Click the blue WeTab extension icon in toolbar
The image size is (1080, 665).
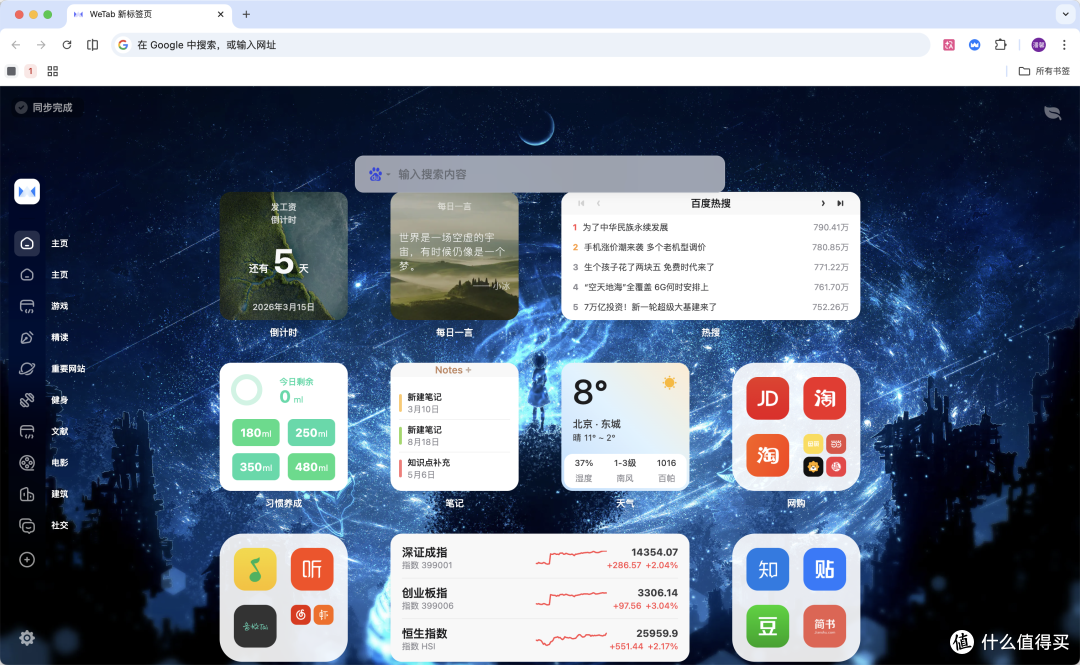click(974, 45)
